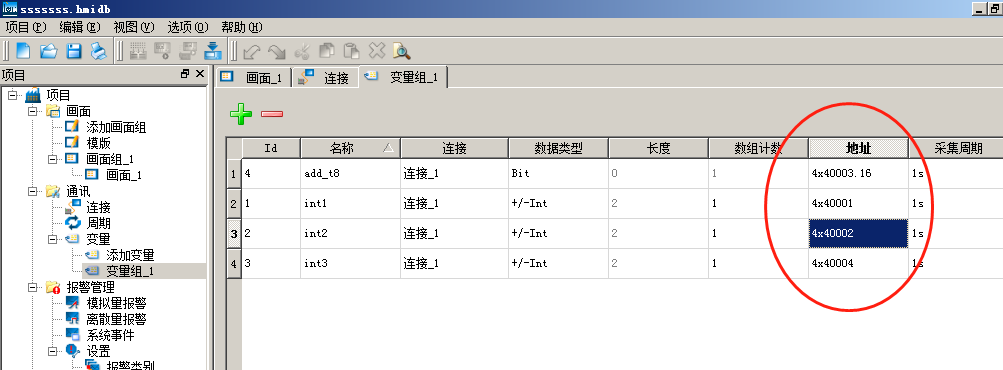1003x370 pixels.
Task: Collapse the 报警管理 tree node
Action: 33,287
